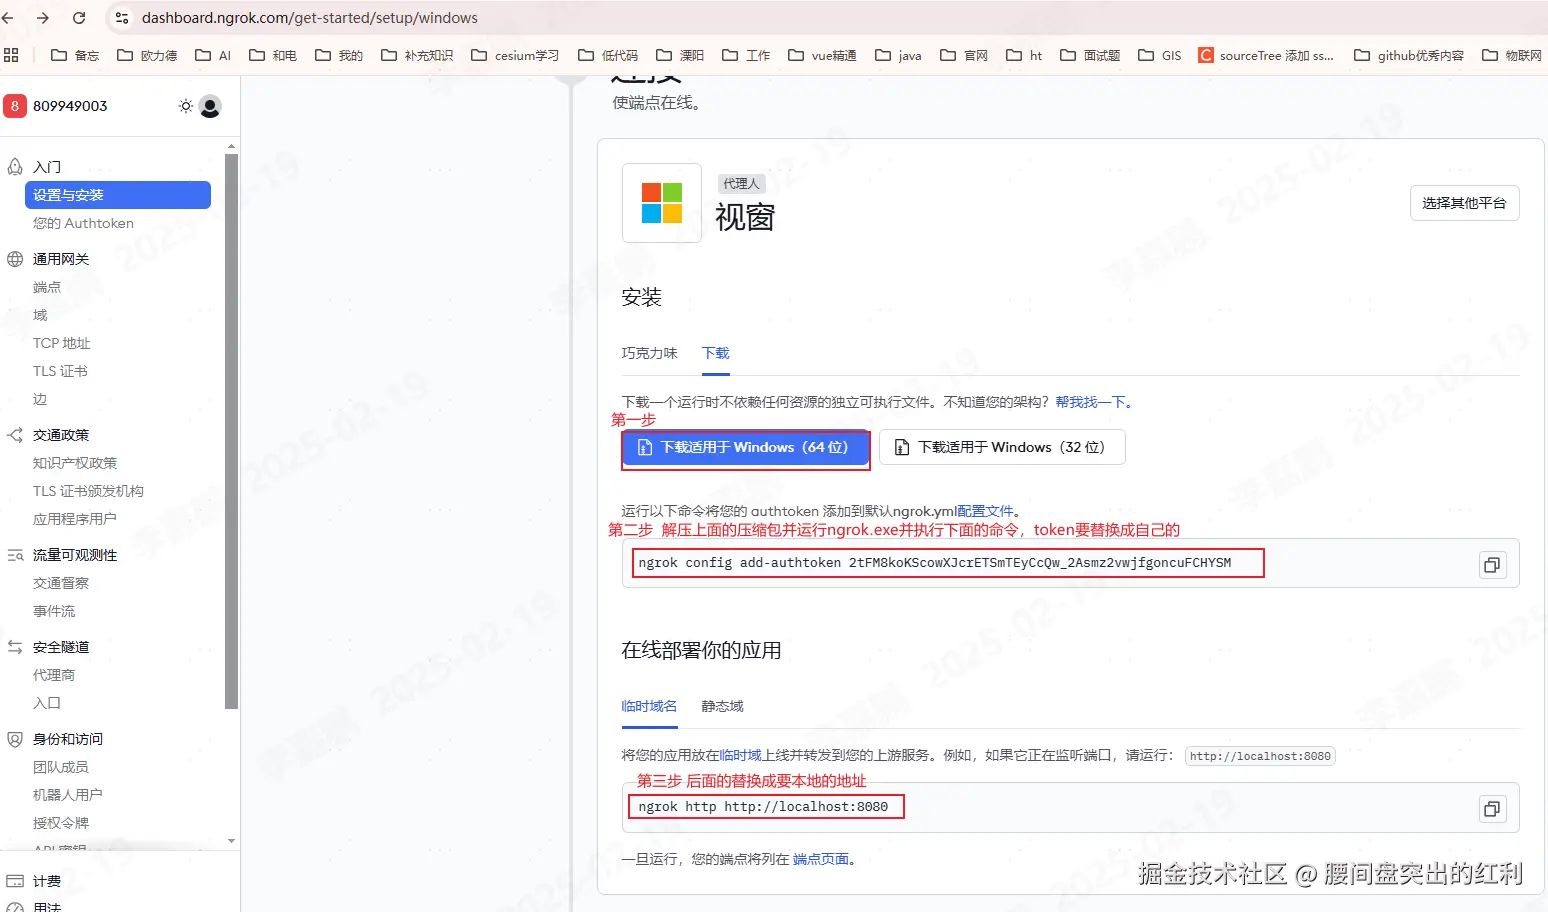Open the 备忘 bookmark folder
This screenshot has width=1548, height=912.
click(x=75, y=55)
